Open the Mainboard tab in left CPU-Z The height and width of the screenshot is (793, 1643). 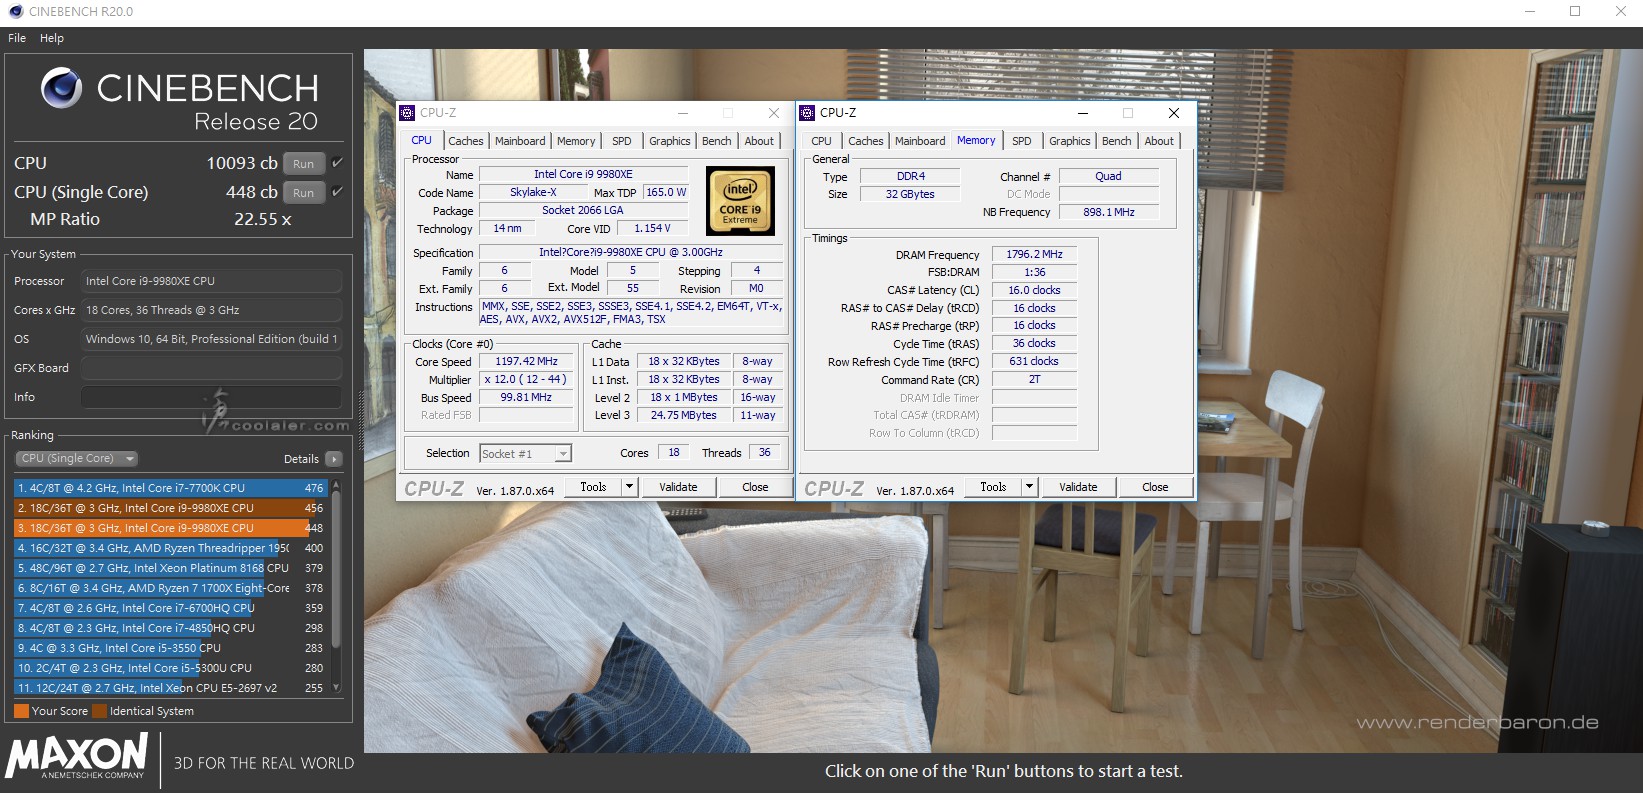520,141
